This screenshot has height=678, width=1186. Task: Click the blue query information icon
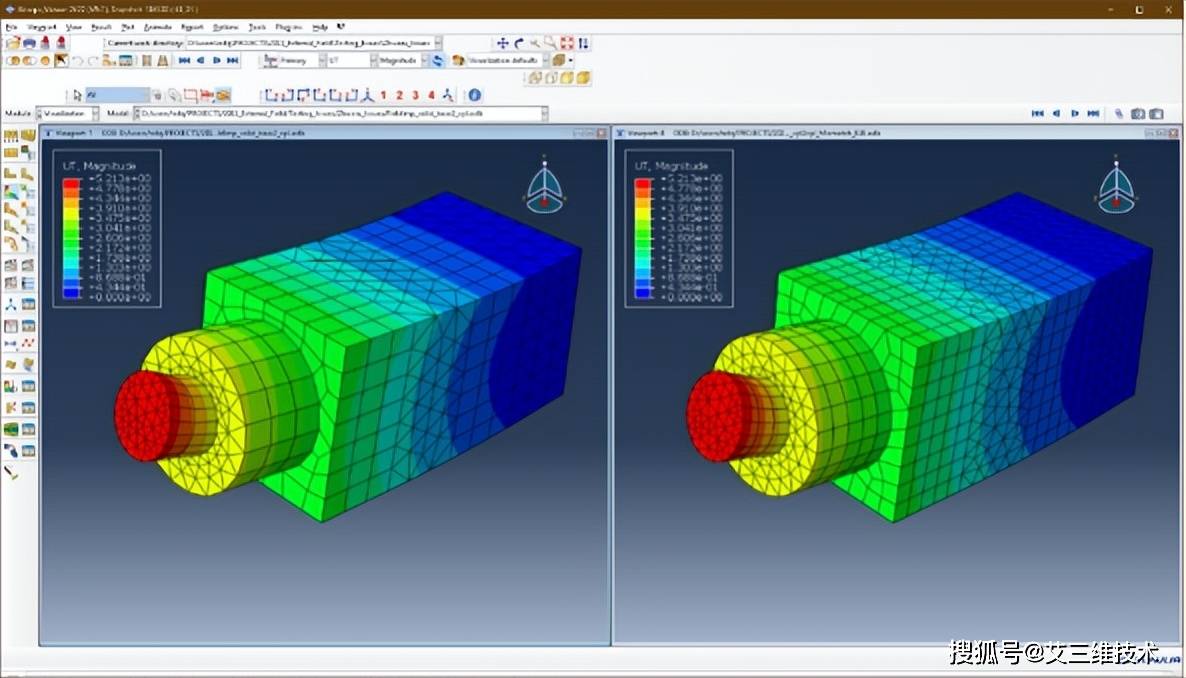pyautogui.click(x=474, y=95)
